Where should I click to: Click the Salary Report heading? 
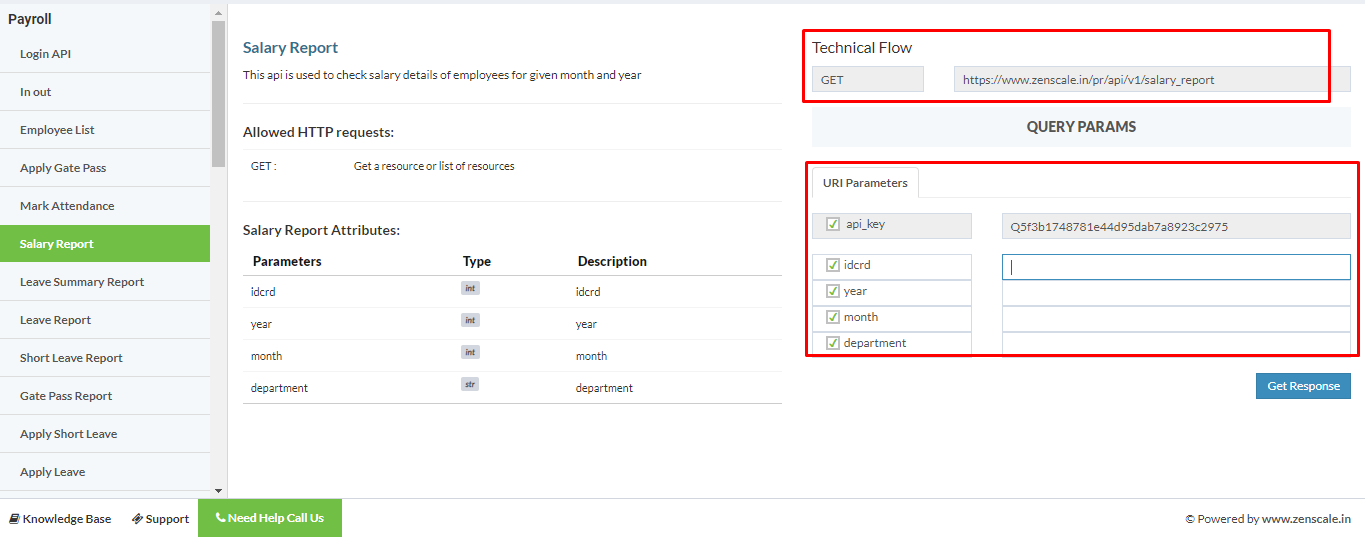click(x=290, y=47)
